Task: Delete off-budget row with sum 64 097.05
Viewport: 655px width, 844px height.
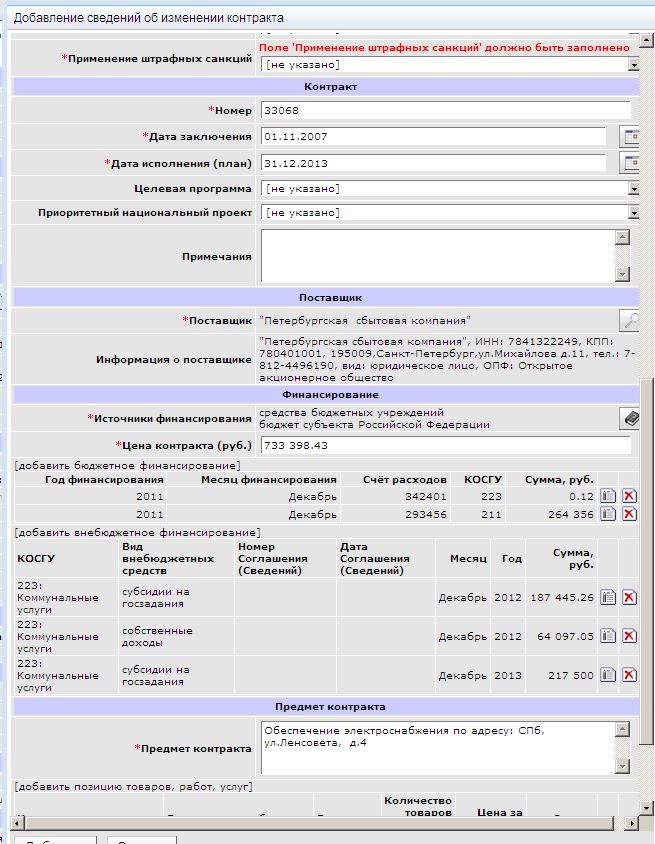Action: (x=629, y=636)
